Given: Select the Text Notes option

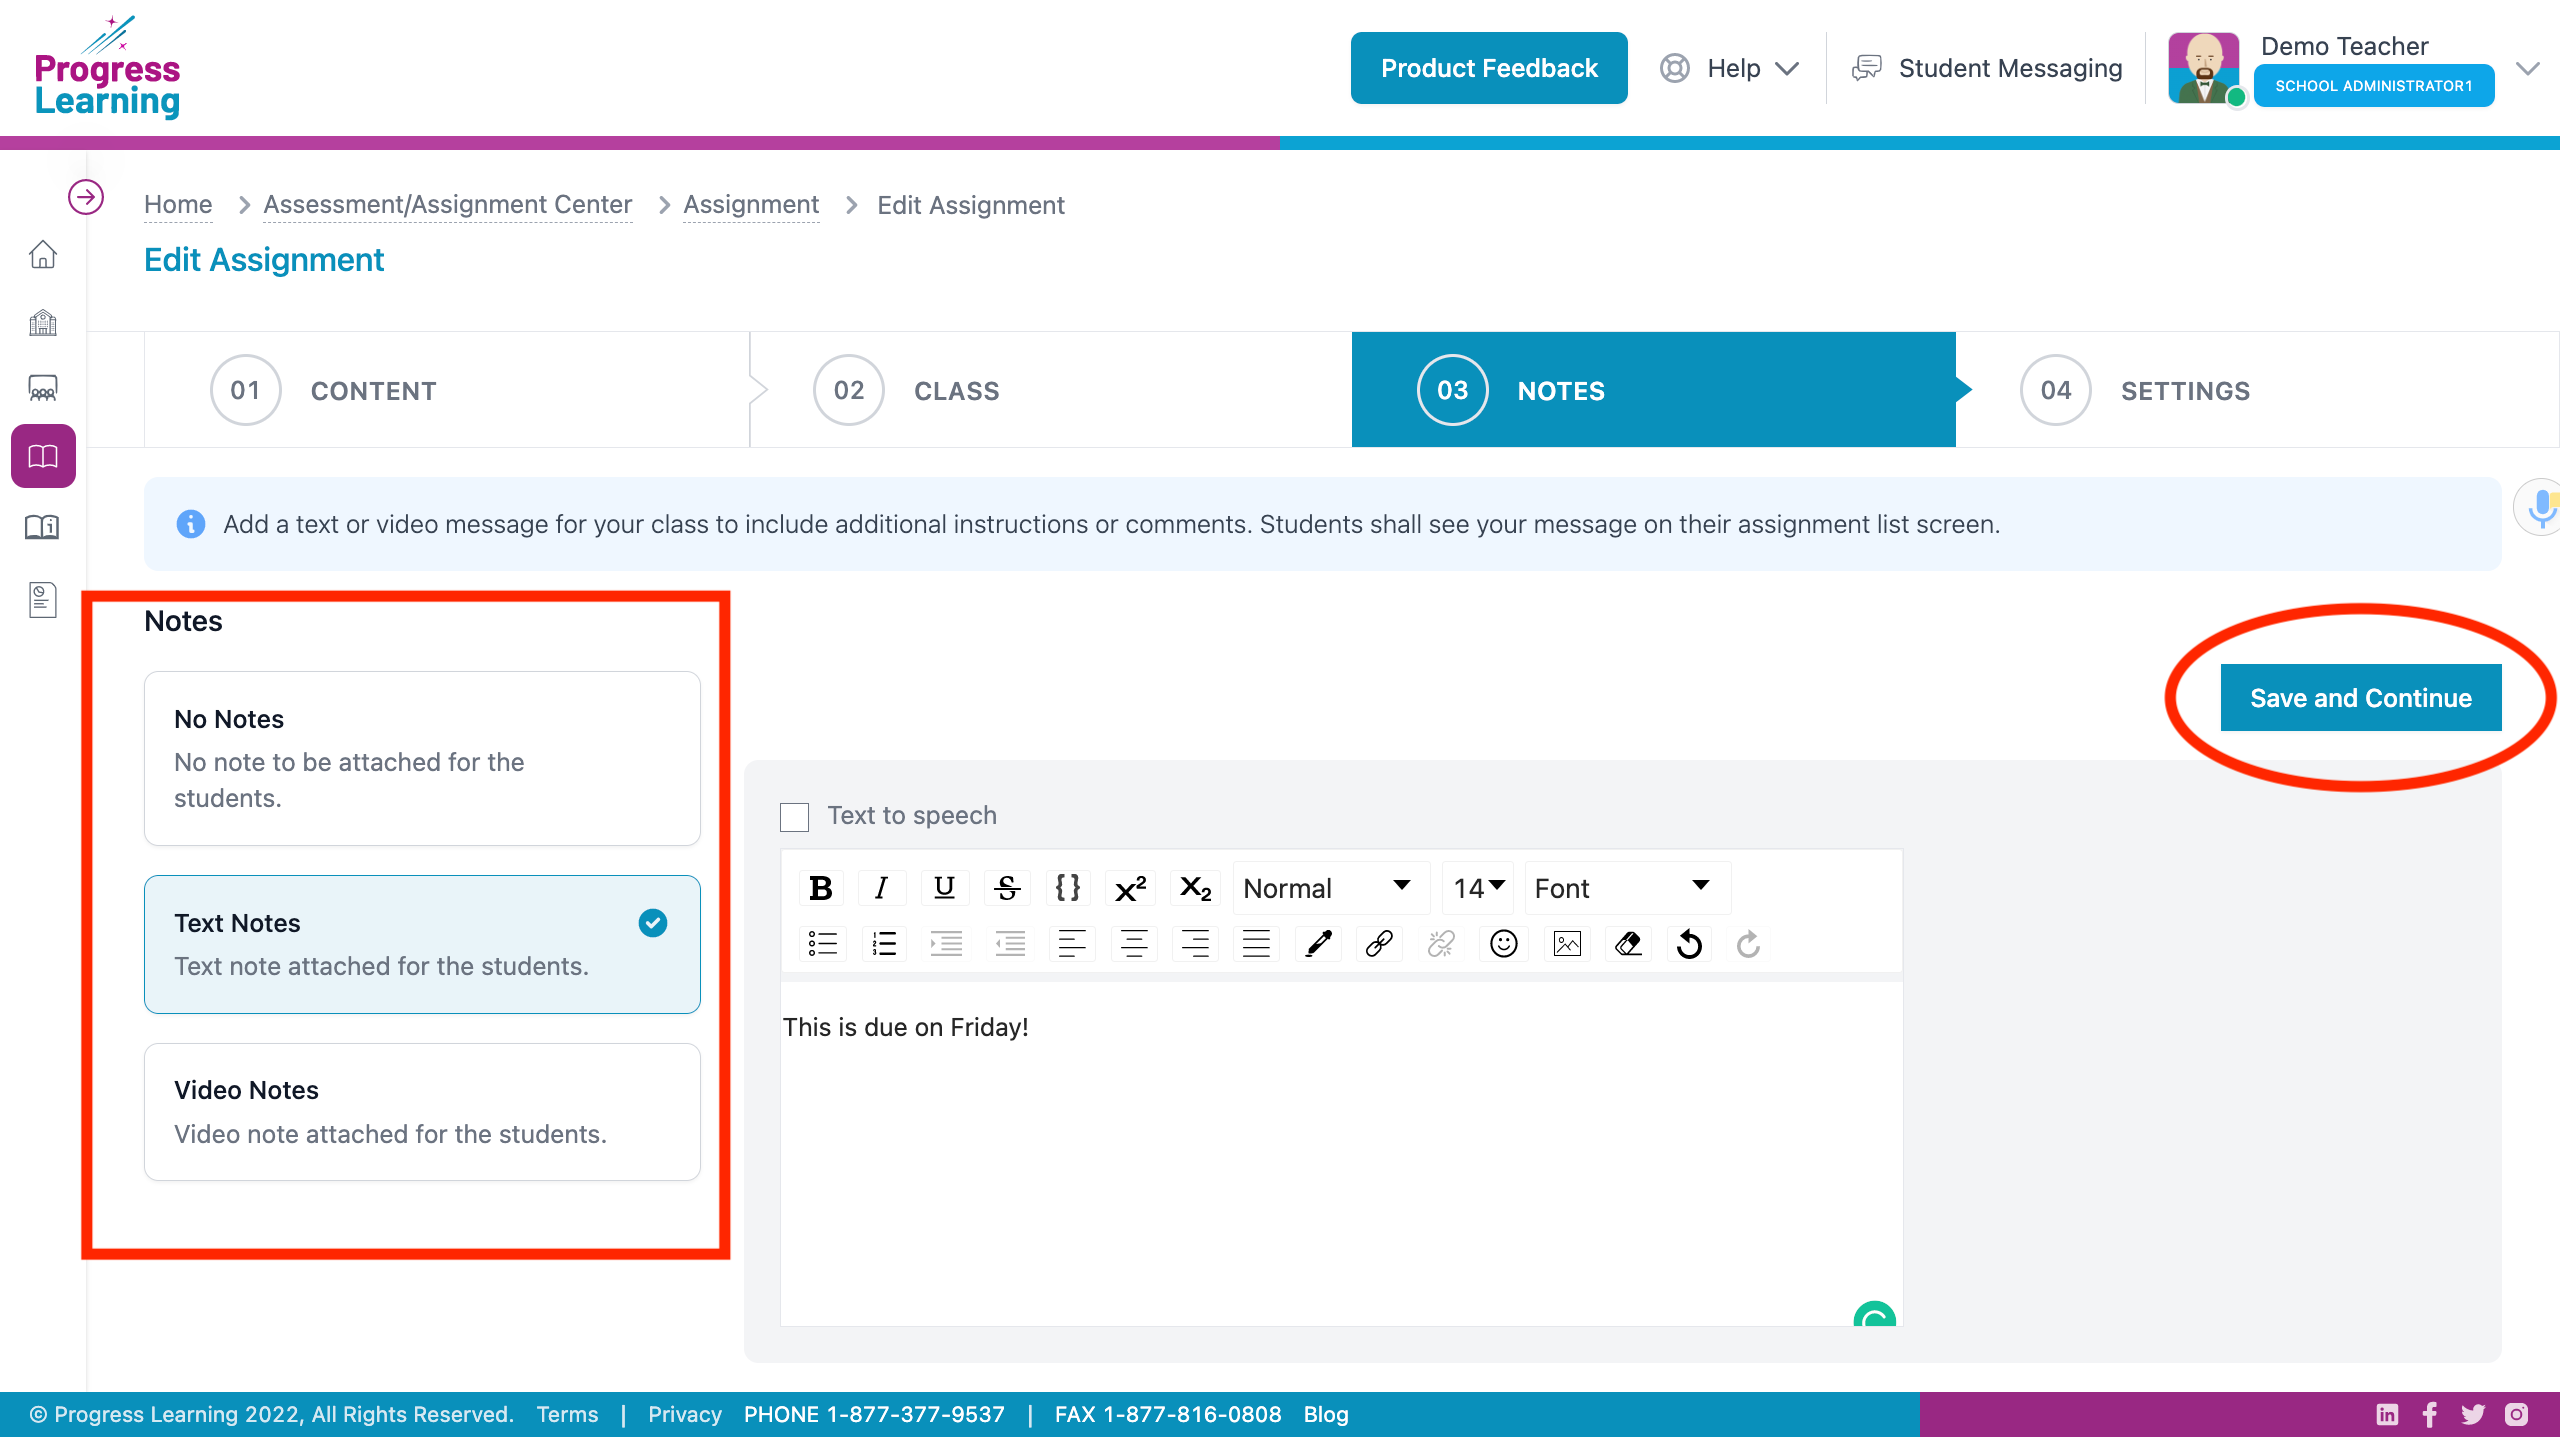Looking at the screenshot, I should (422, 944).
